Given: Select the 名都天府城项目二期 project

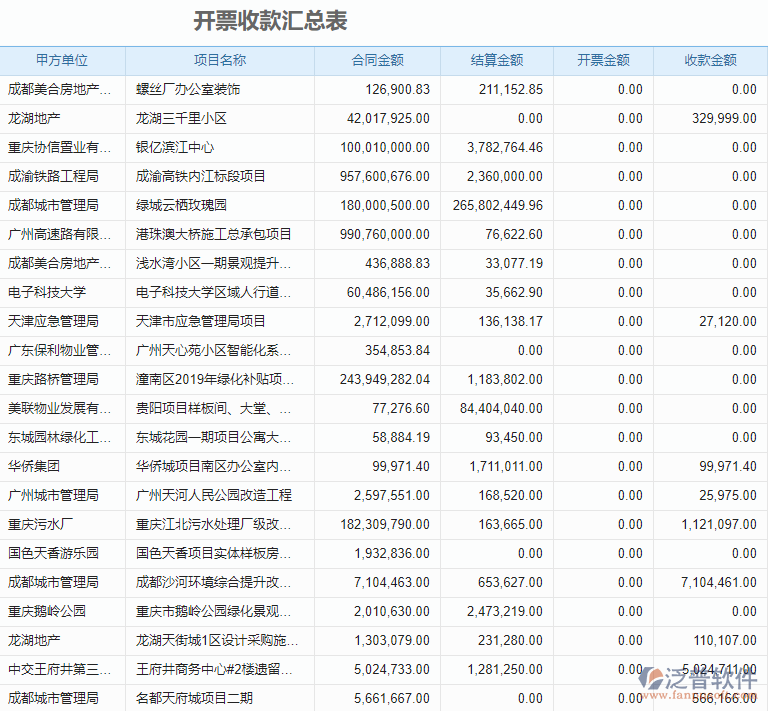Looking at the screenshot, I should 194,698.
